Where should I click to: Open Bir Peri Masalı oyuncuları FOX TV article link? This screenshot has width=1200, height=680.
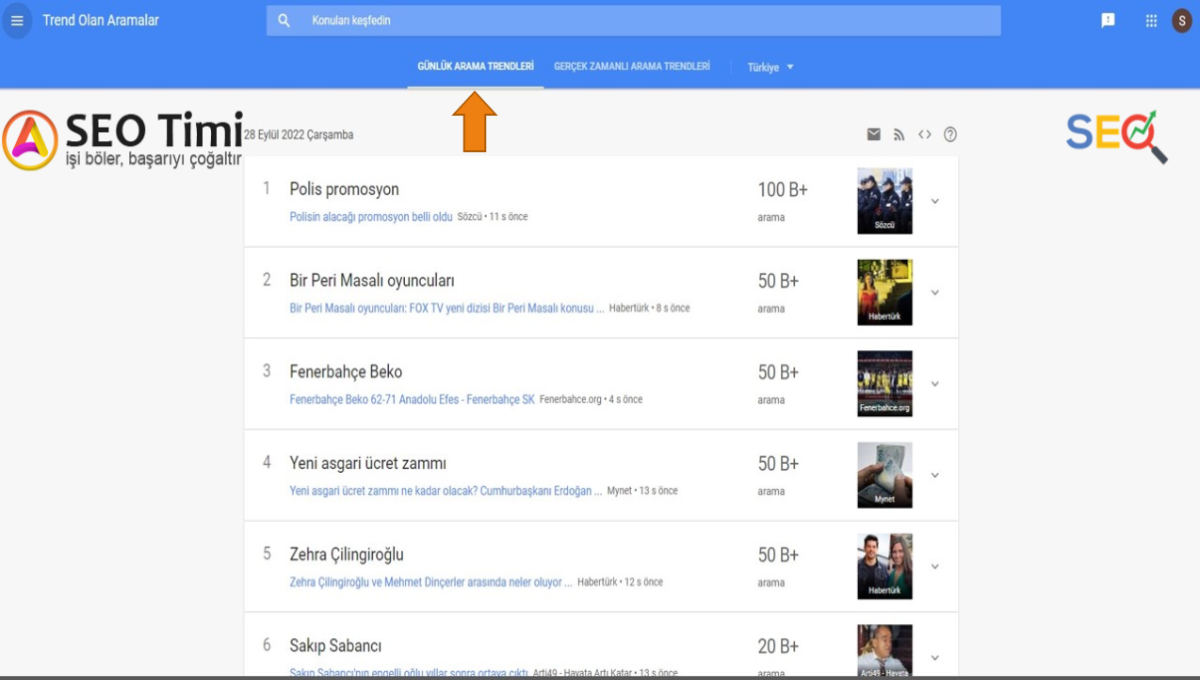tap(447, 308)
